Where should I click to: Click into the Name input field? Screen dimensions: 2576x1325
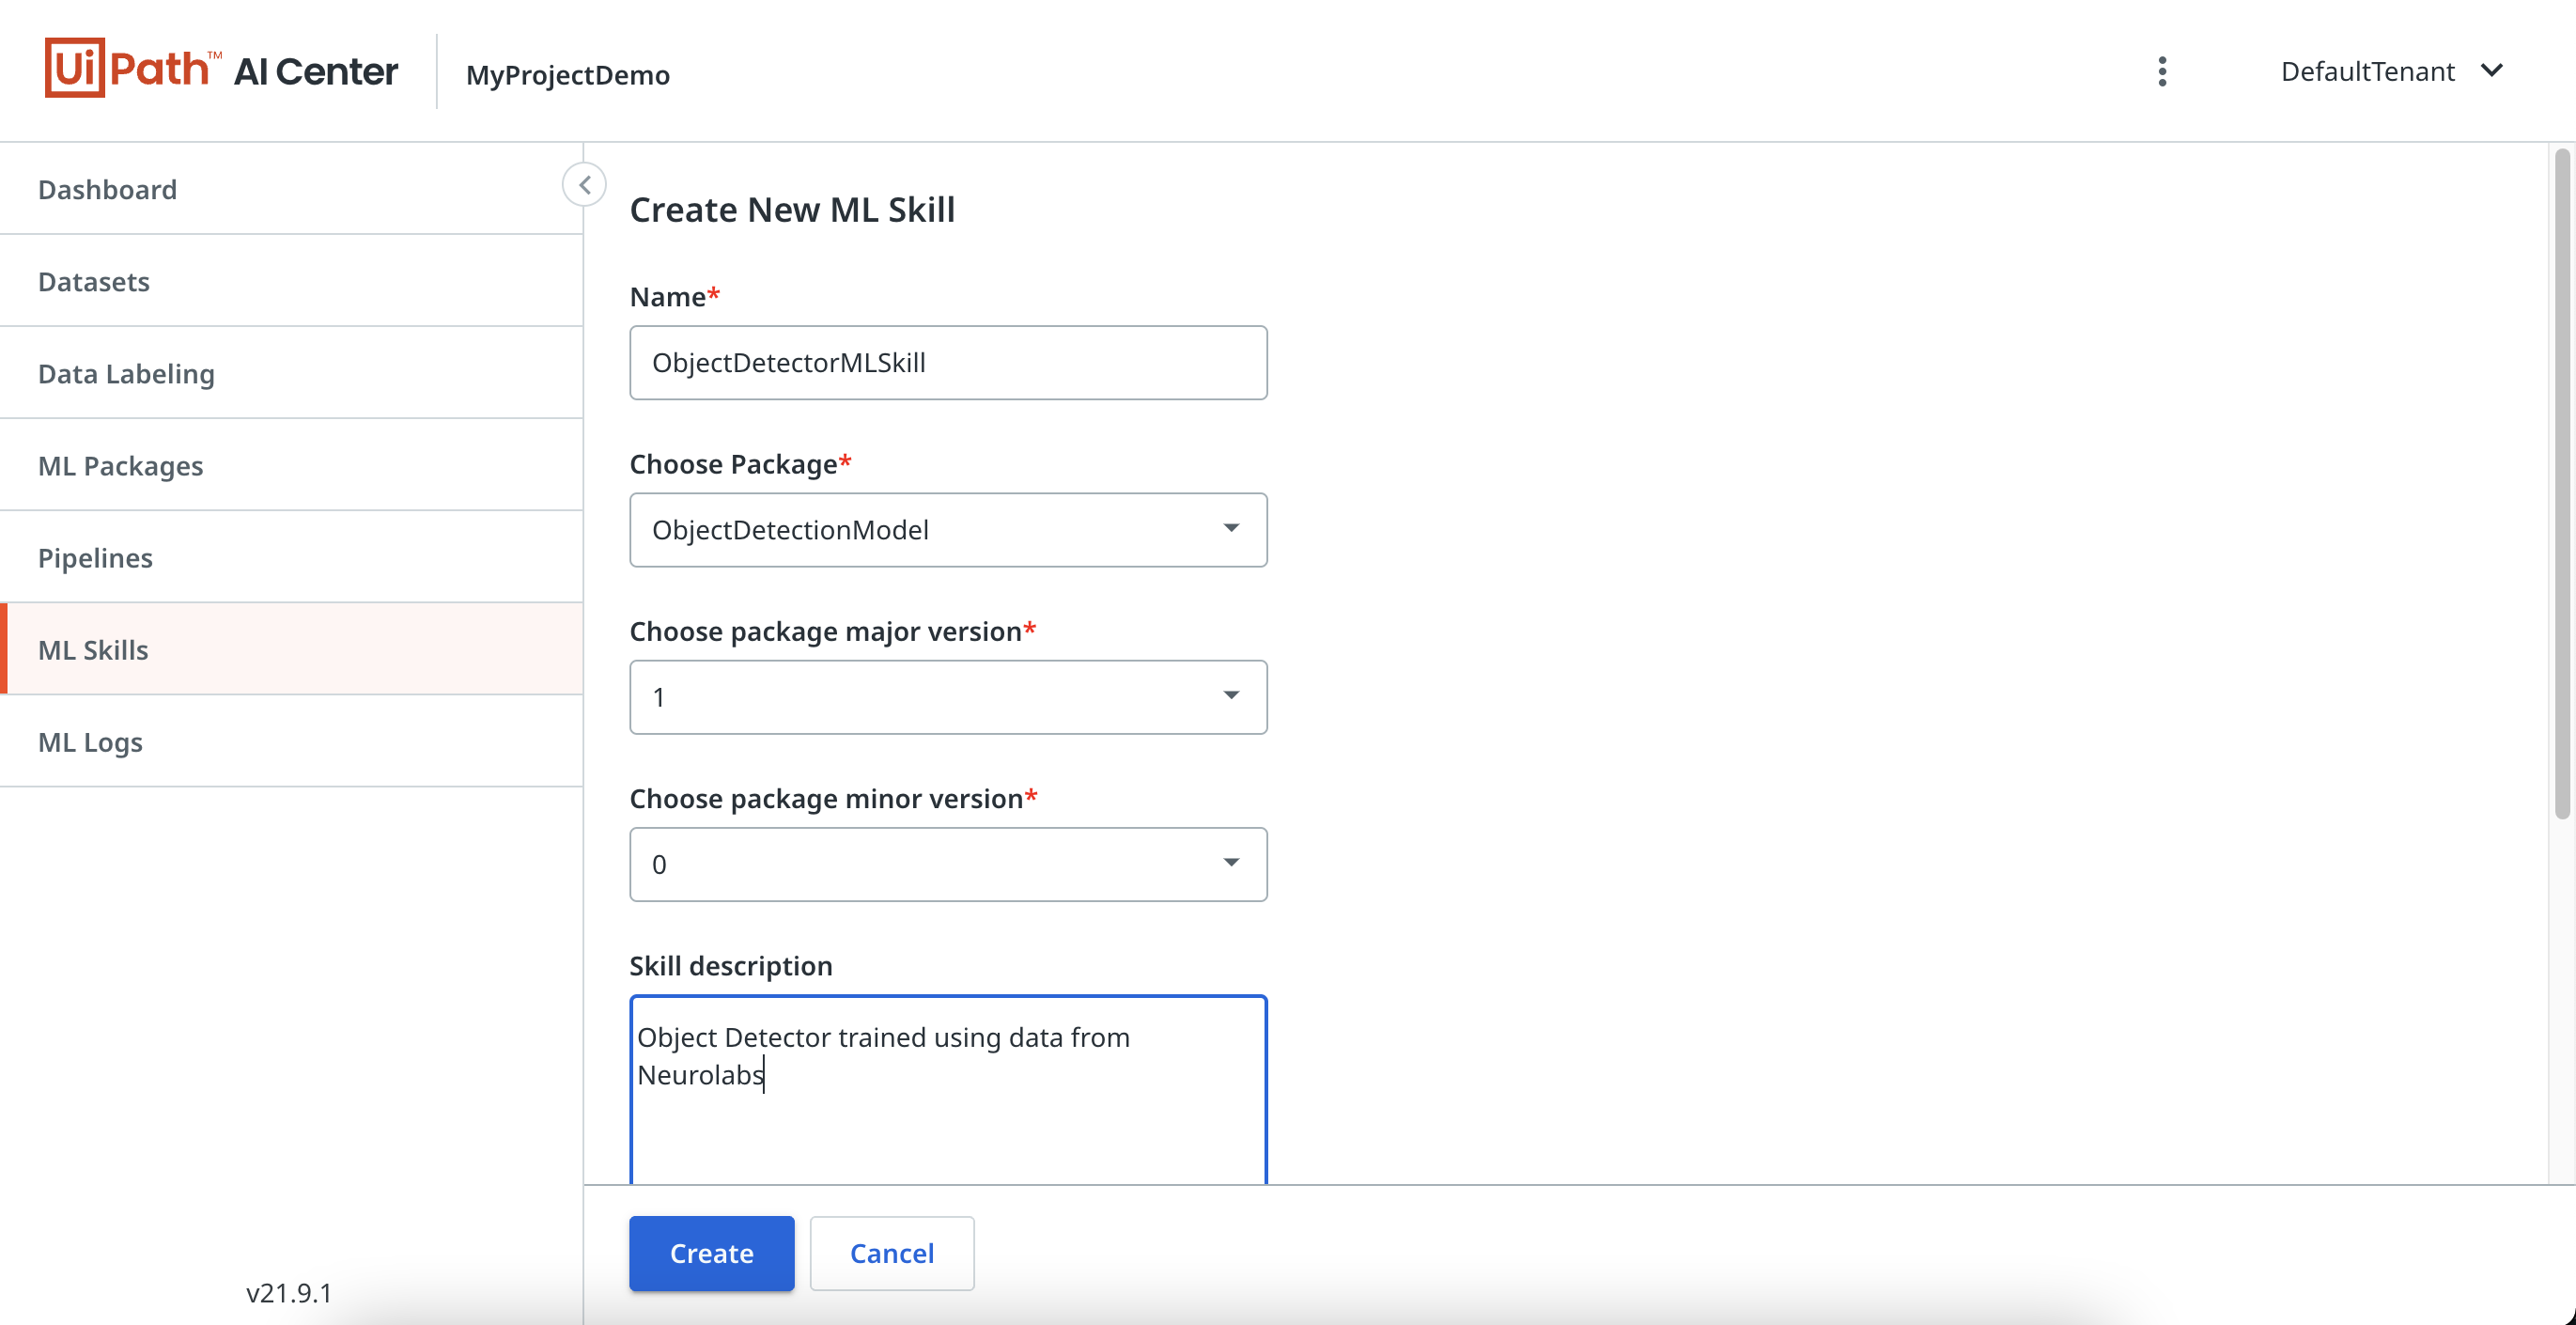click(948, 363)
